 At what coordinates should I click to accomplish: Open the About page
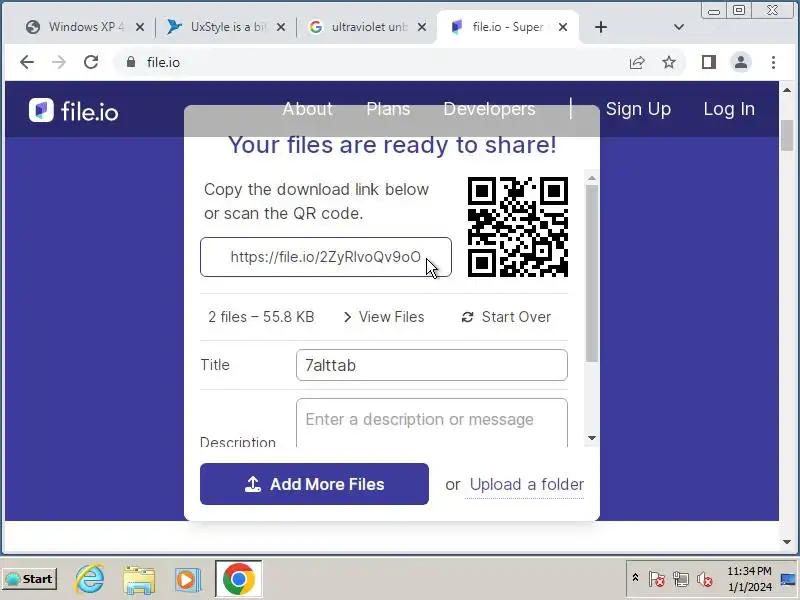pos(307,109)
